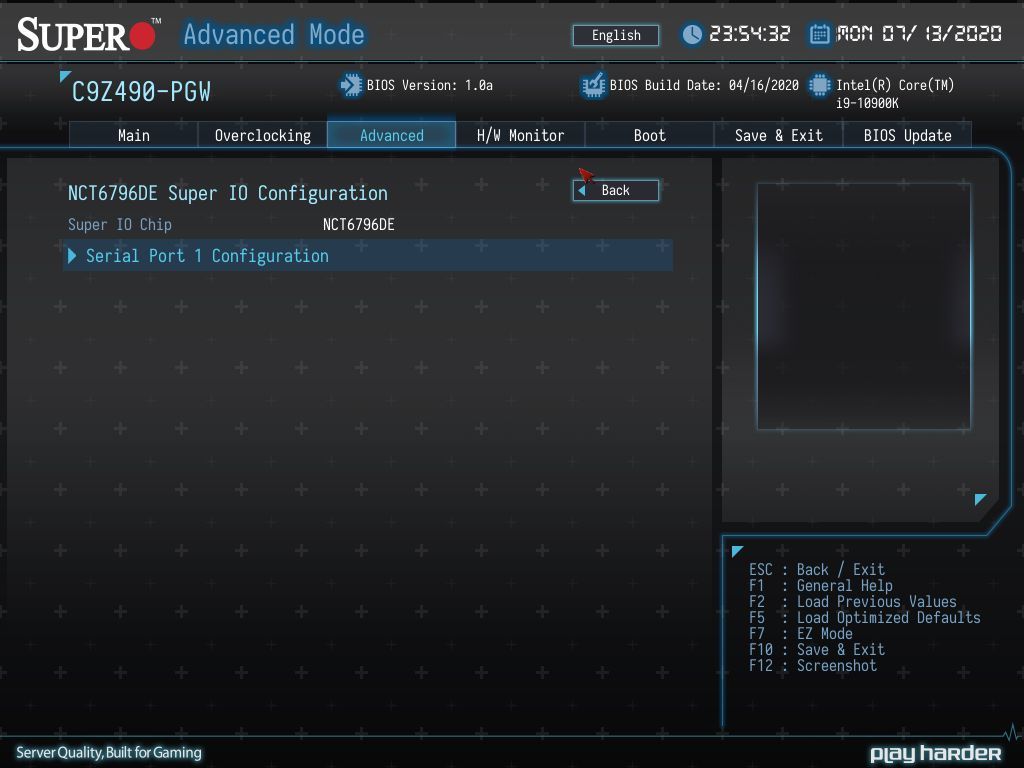Click the BIOS Build Date icon
1024x768 pixels.
pyautogui.click(x=593, y=86)
